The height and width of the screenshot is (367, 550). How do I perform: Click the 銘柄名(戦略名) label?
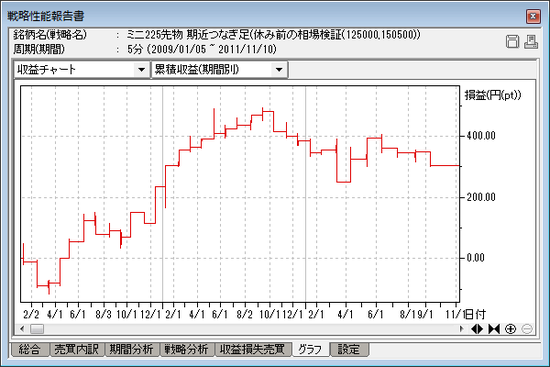(x=50, y=34)
